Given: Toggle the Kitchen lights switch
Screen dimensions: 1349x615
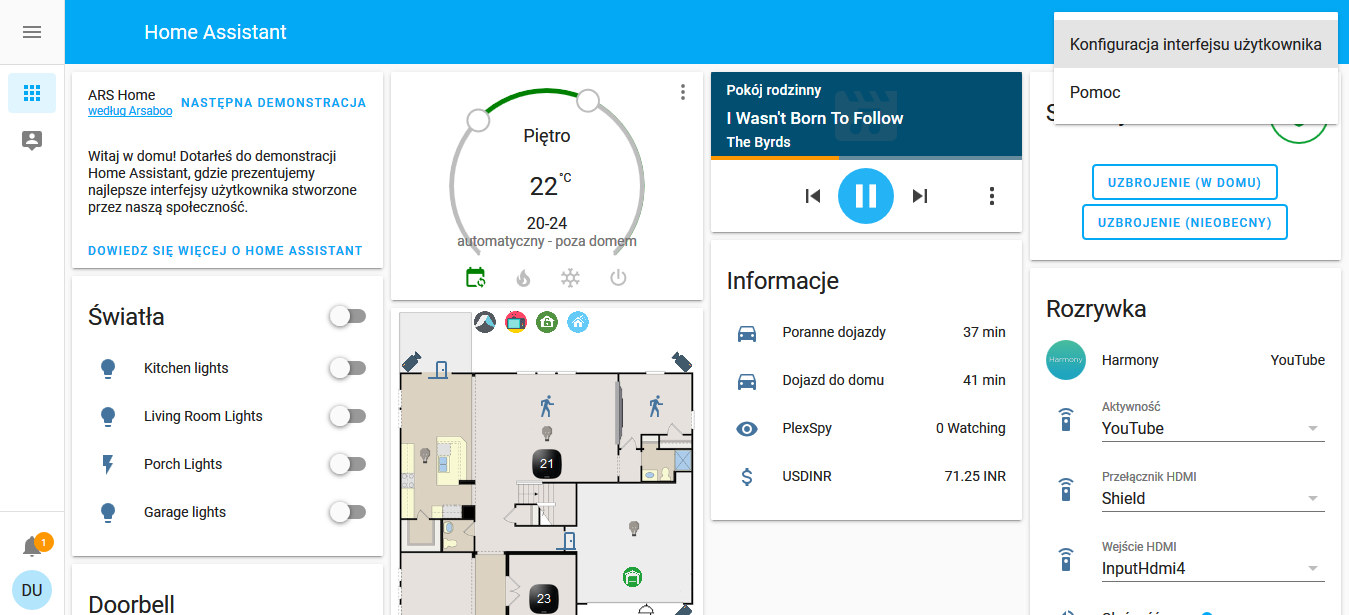Looking at the screenshot, I should (x=347, y=368).
